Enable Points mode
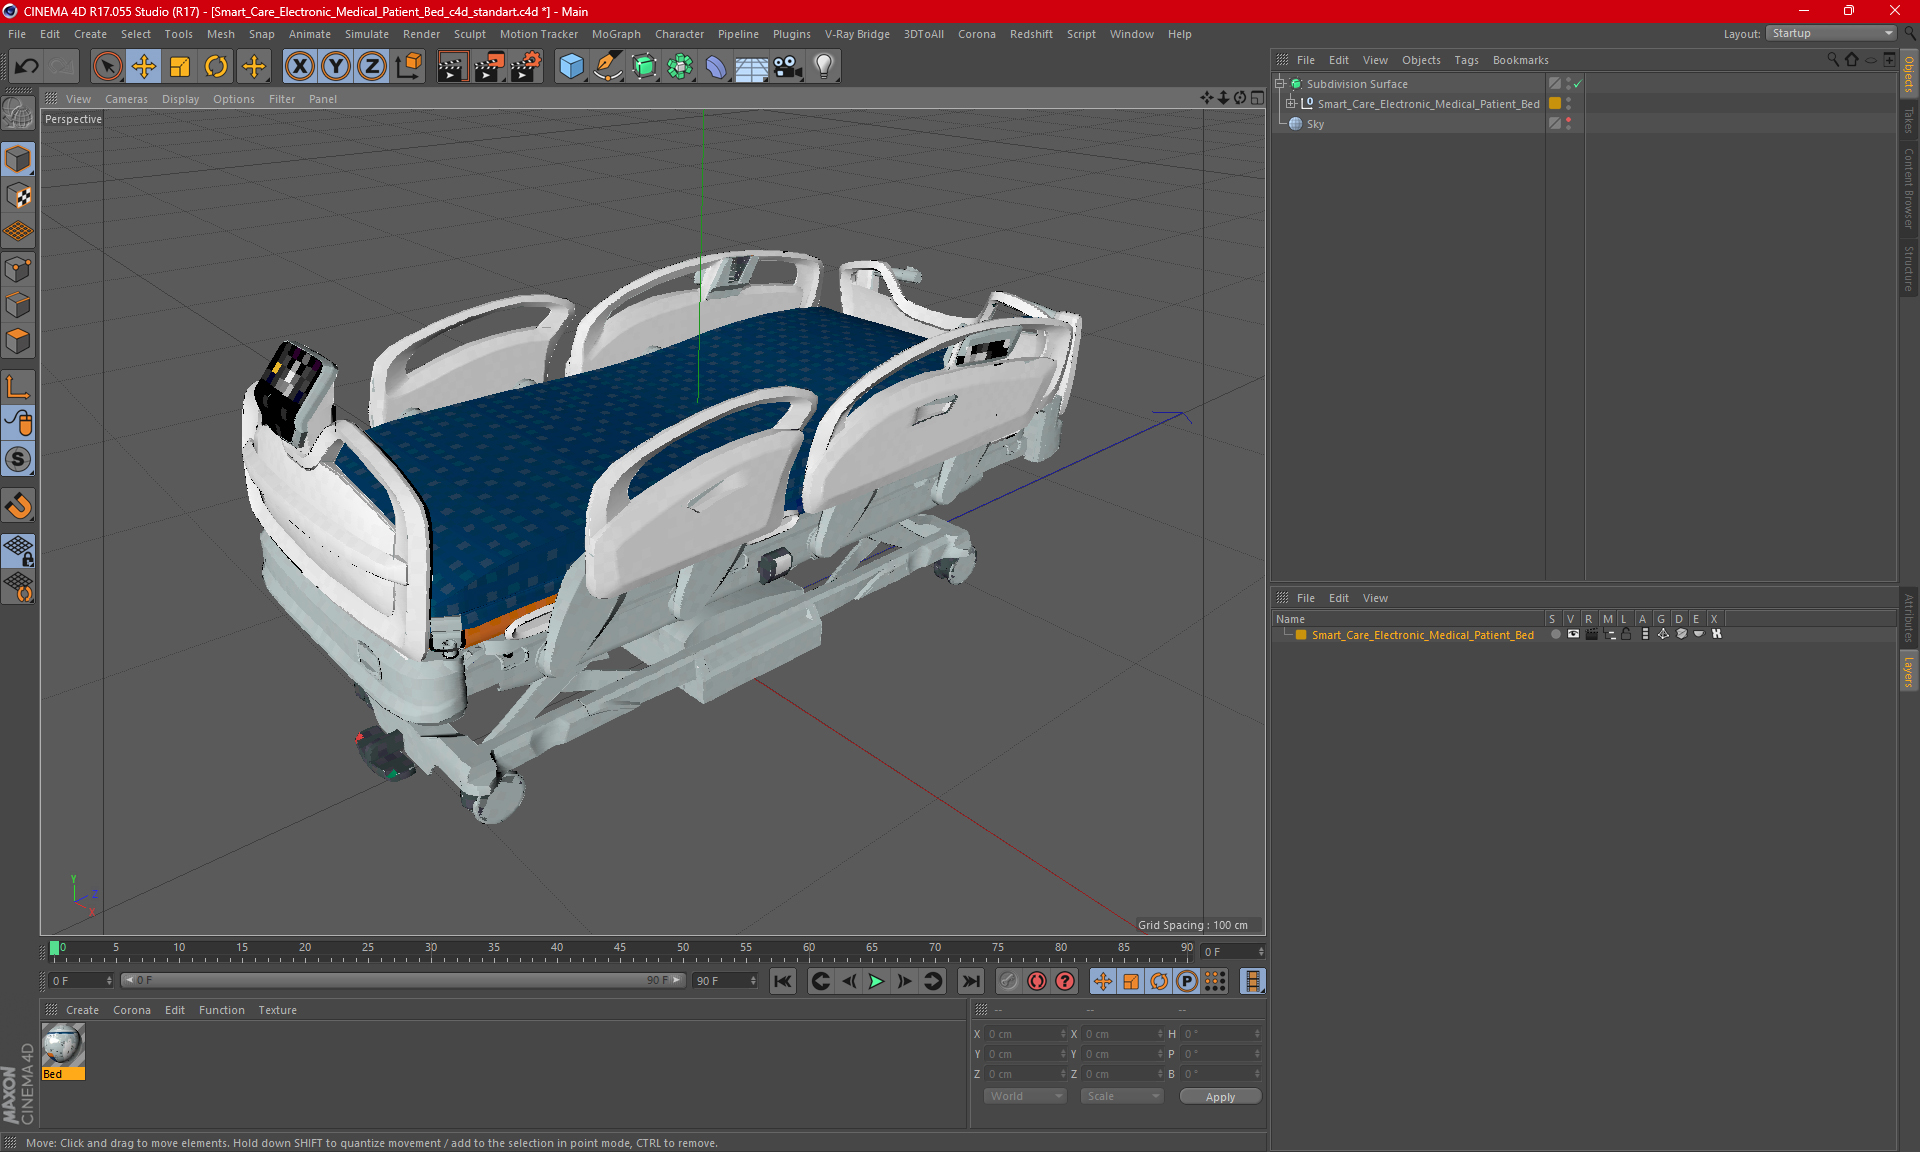Image resolution: width=1920 pixels, height=1152 pixels. click(18, 269)
